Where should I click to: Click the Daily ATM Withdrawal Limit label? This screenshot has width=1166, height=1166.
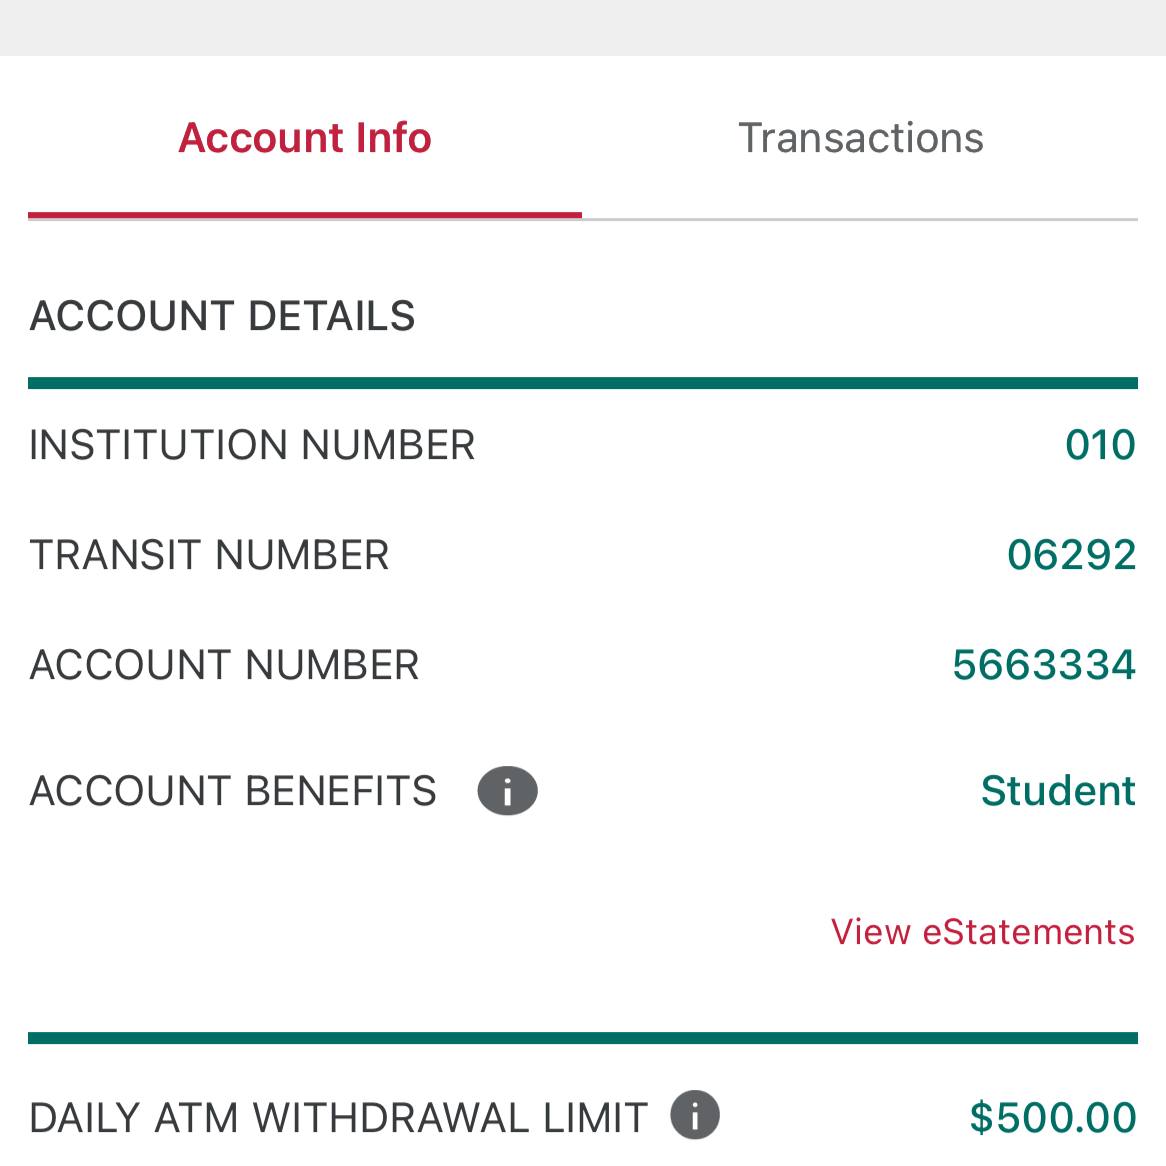(x=338, y=1117)
